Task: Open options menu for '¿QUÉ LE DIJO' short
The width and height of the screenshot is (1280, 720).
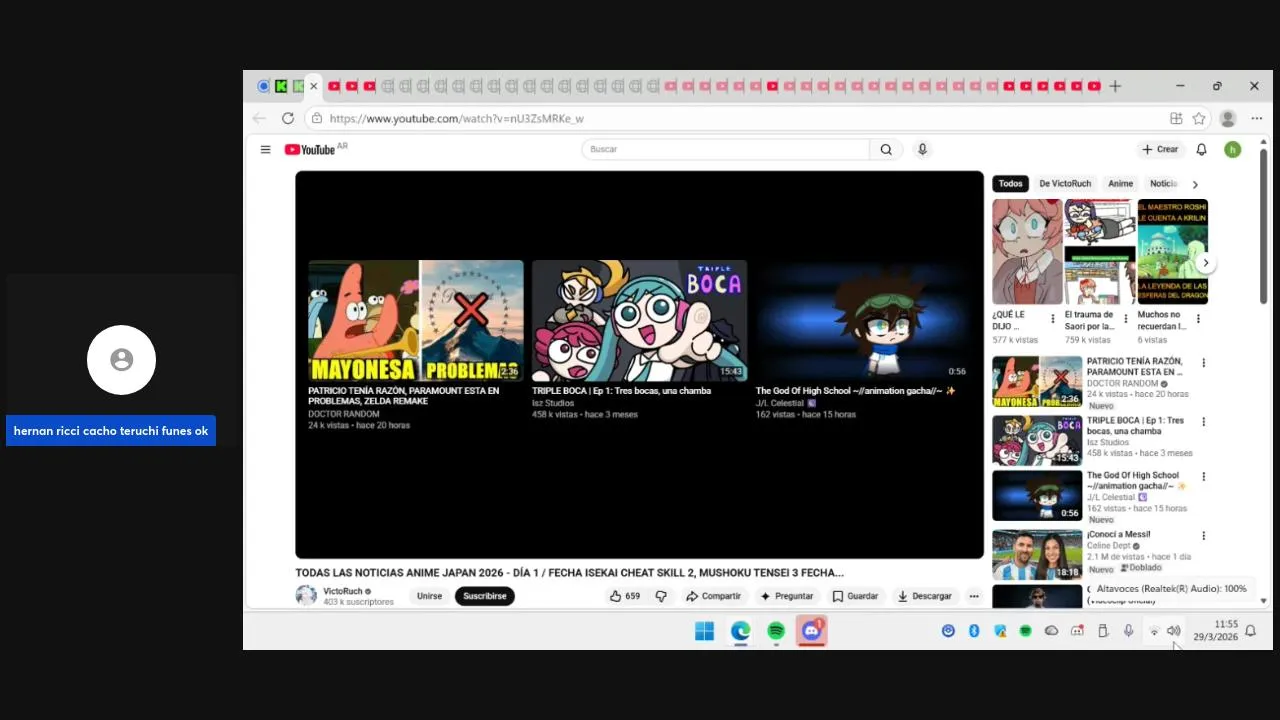Action: pos(1053,319)
